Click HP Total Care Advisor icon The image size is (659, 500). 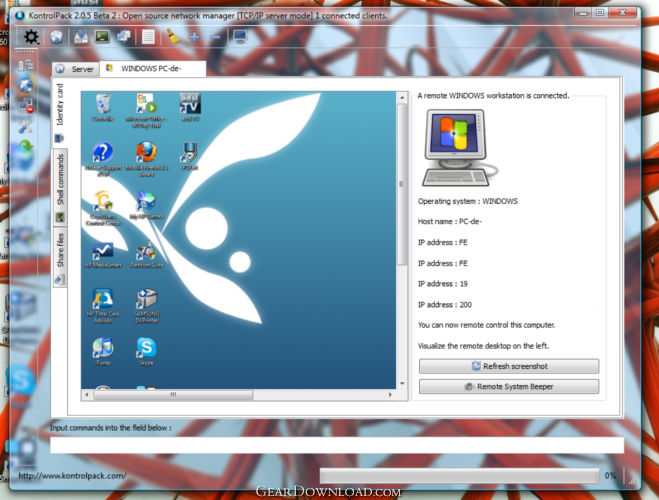tap(103, 305)
